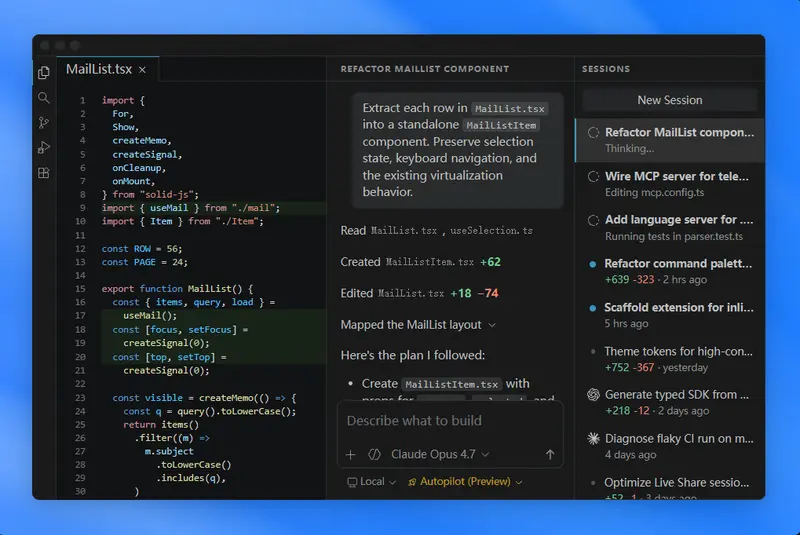Click the plus attach icon in chat input

pyautogui.click(x=351, y=454)
